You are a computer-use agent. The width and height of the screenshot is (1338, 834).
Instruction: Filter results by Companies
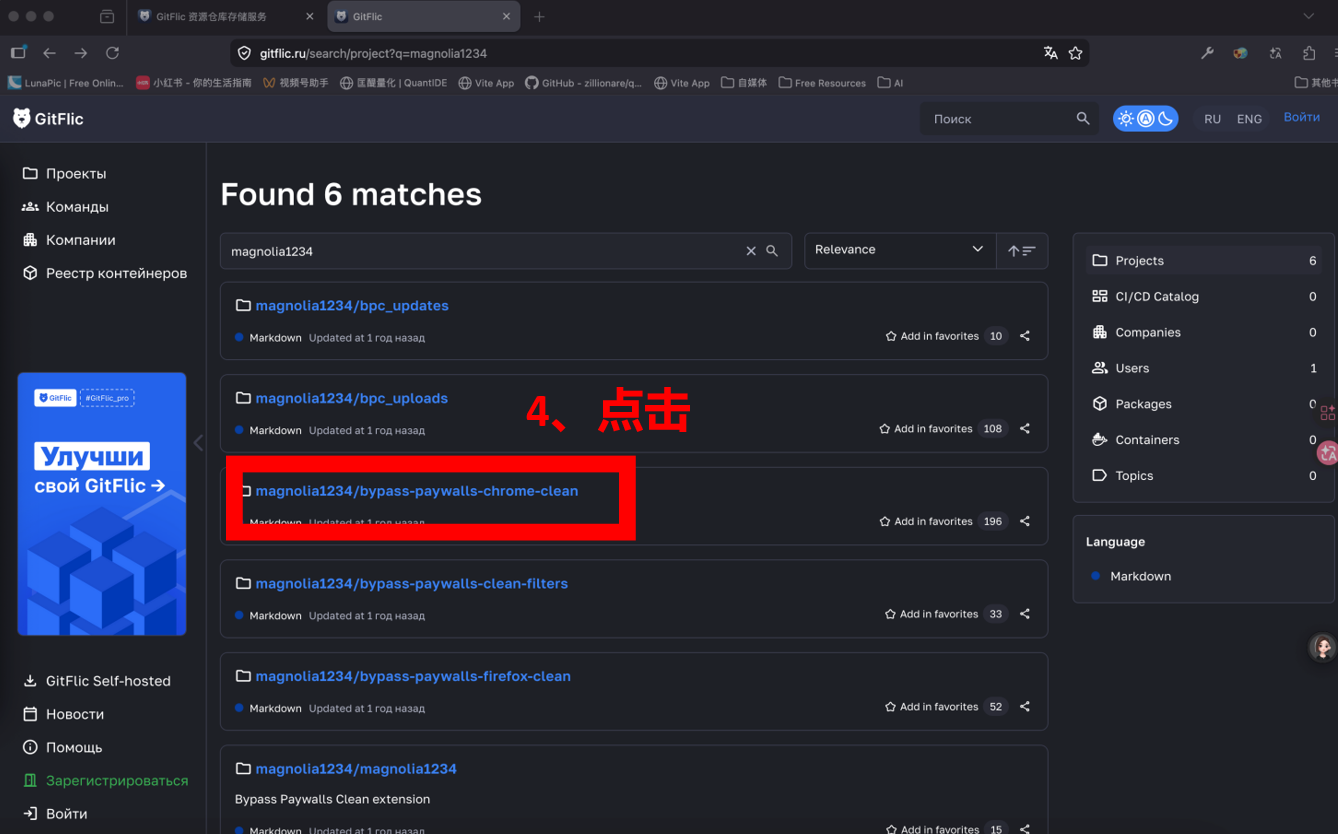[x=1204, y=332]
